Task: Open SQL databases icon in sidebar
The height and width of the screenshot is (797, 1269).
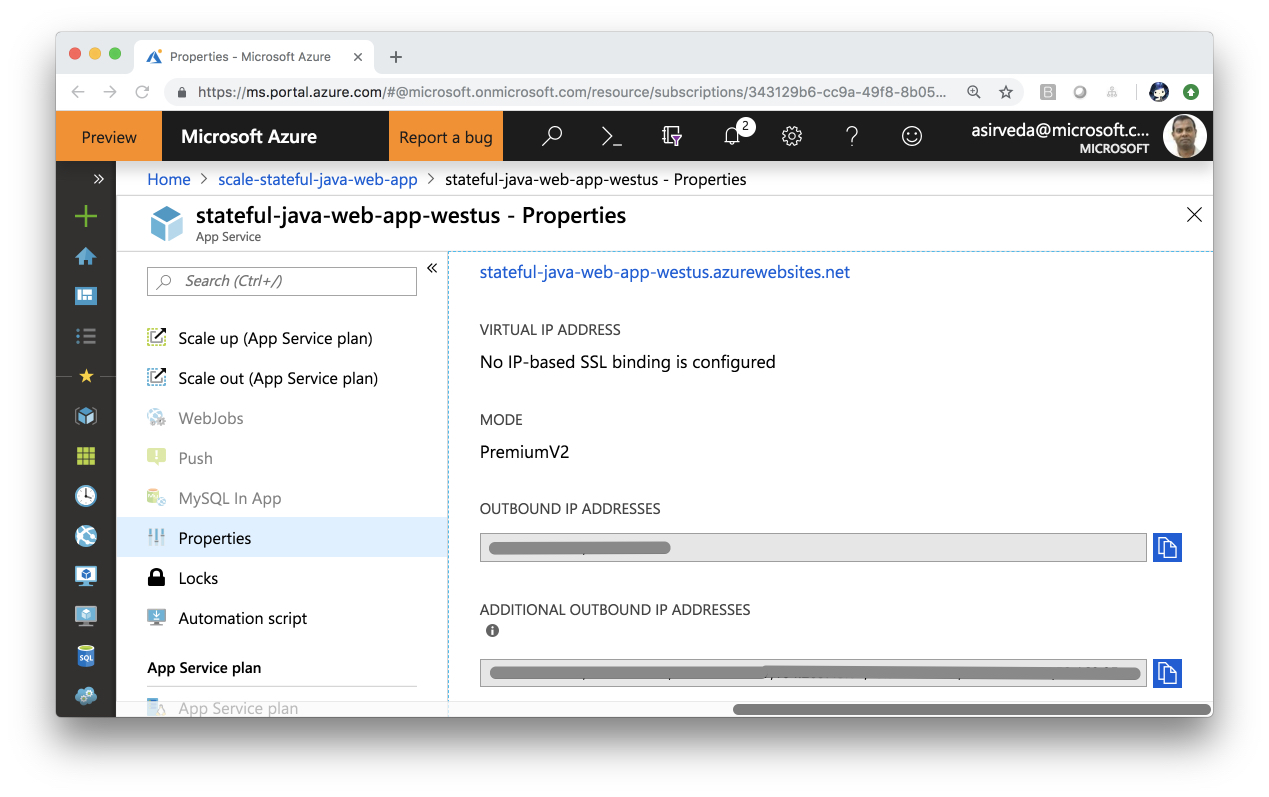Action: (x=86, y=656)
